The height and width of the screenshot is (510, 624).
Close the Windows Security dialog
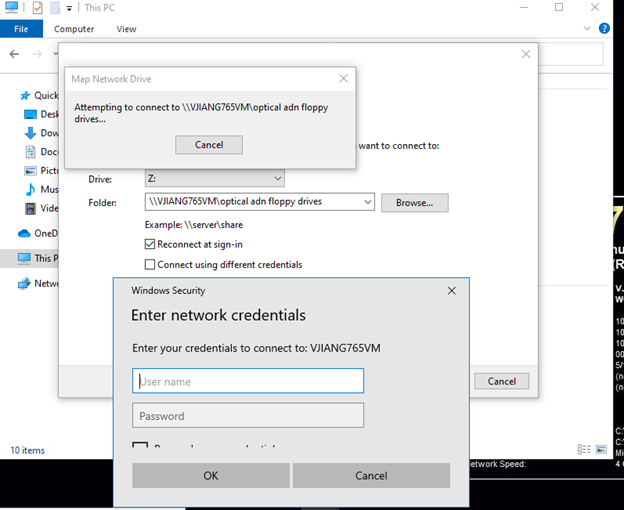click(452, 291)
